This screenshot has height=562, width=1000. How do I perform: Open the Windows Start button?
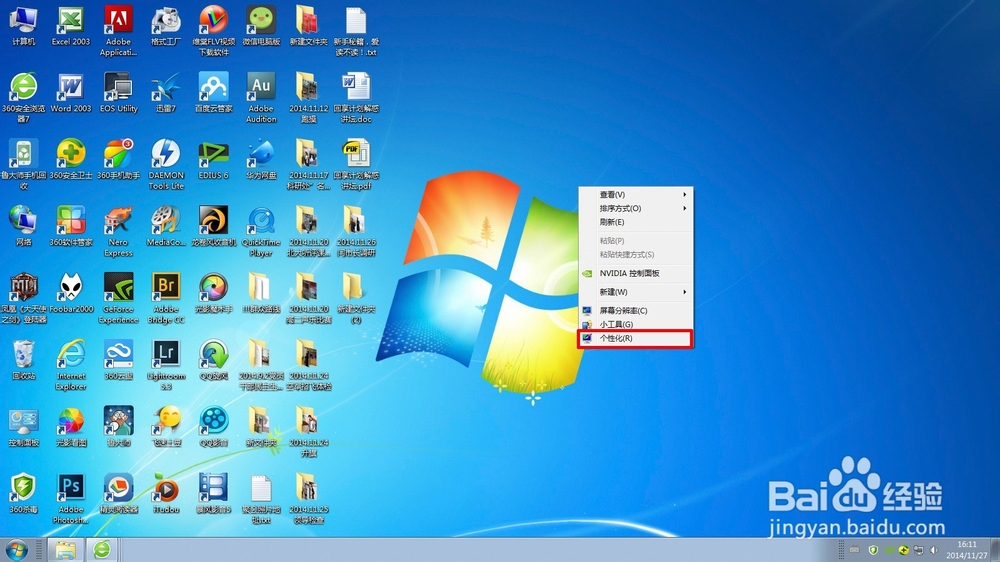pyautogui.click(x=17, y=550)
